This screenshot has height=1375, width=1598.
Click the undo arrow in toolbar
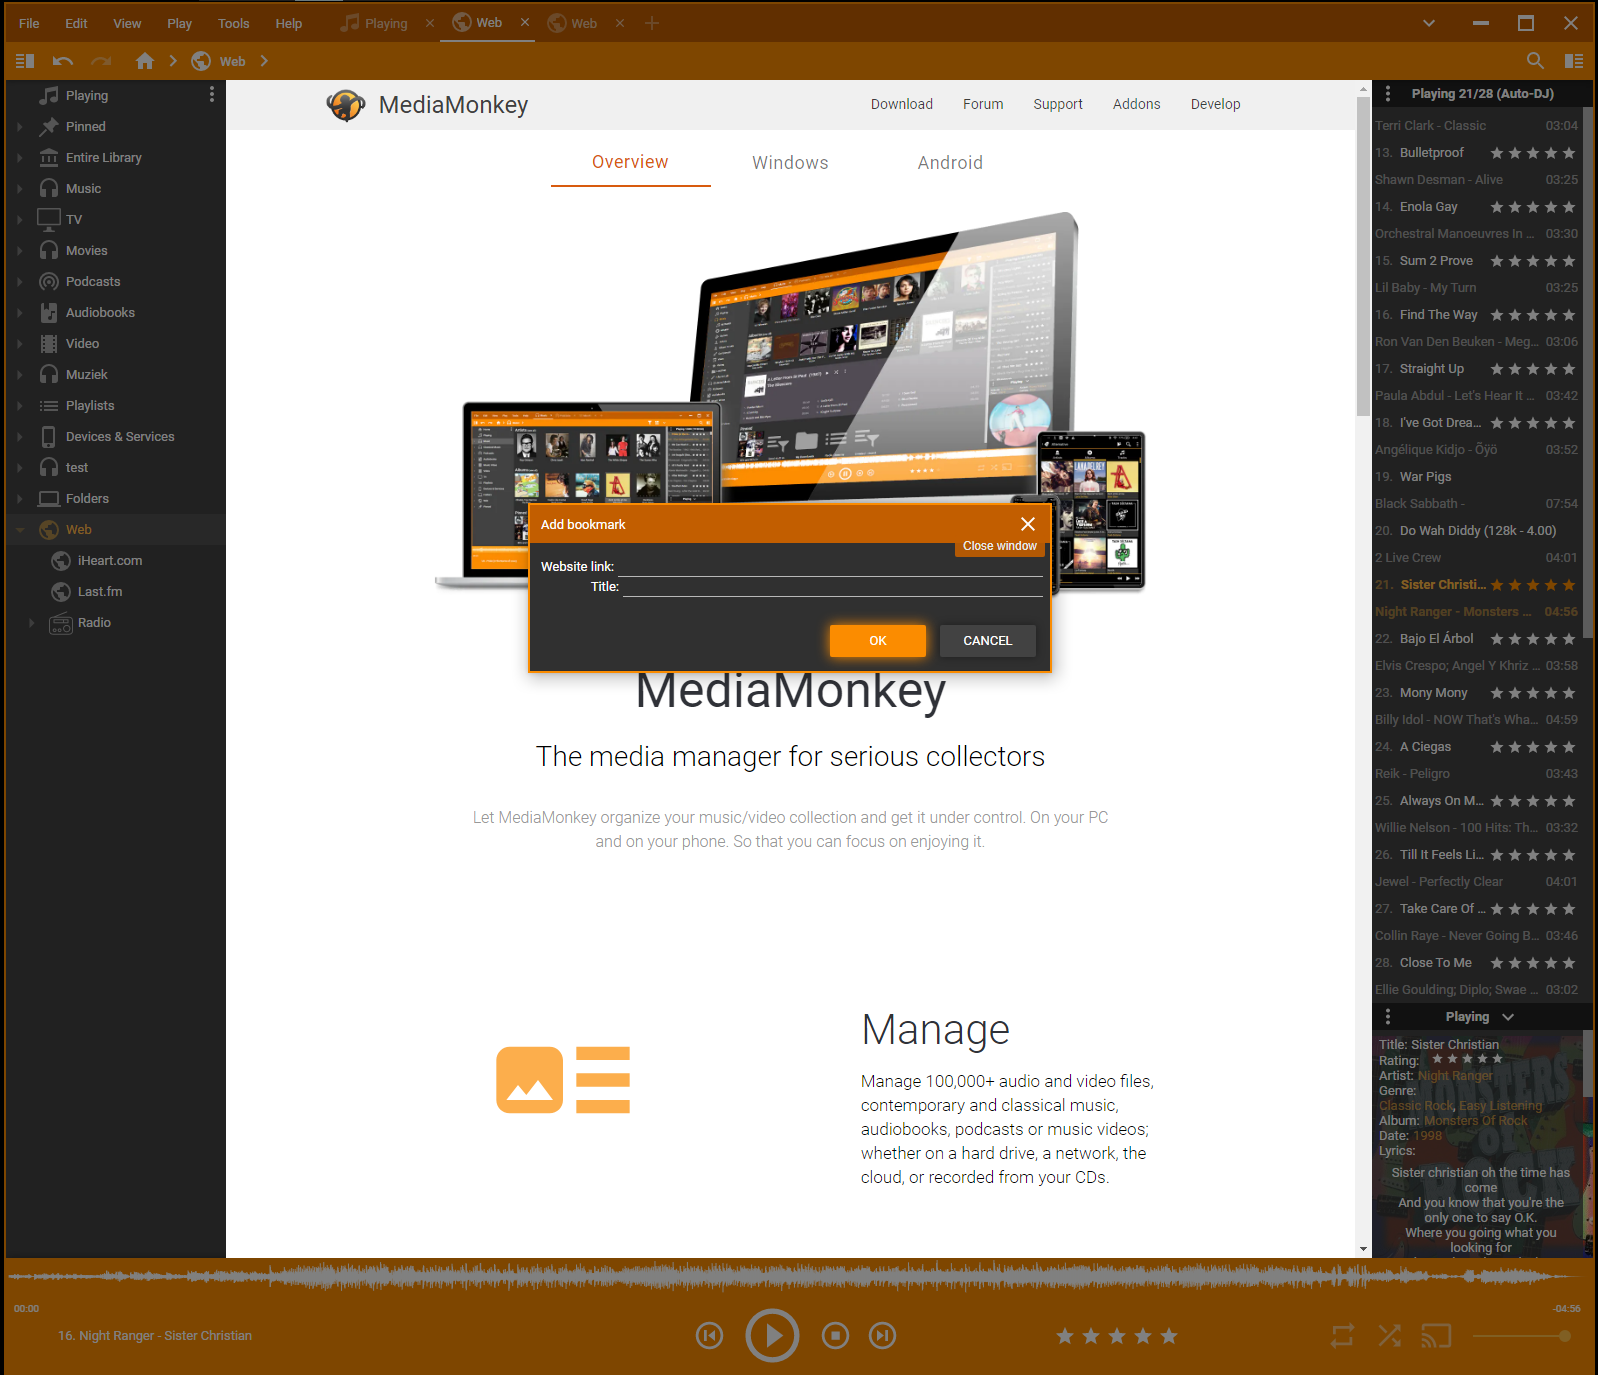63,61
